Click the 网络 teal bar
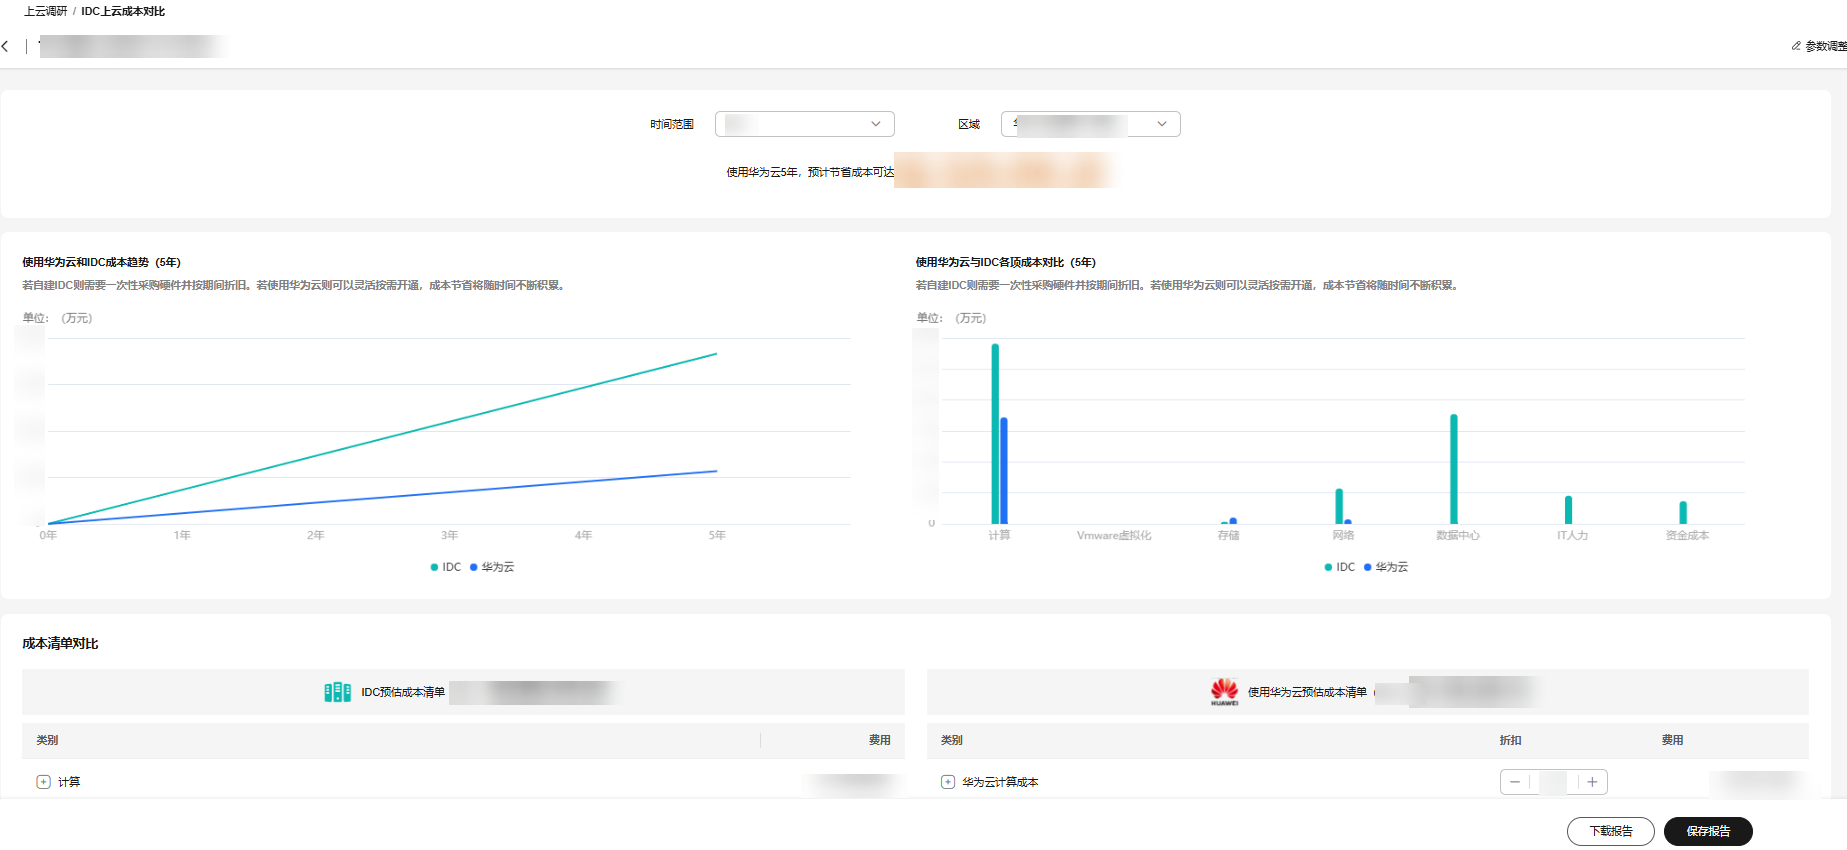Image resolution: width=1847 pixels, height=850 pixels. 1339,506
